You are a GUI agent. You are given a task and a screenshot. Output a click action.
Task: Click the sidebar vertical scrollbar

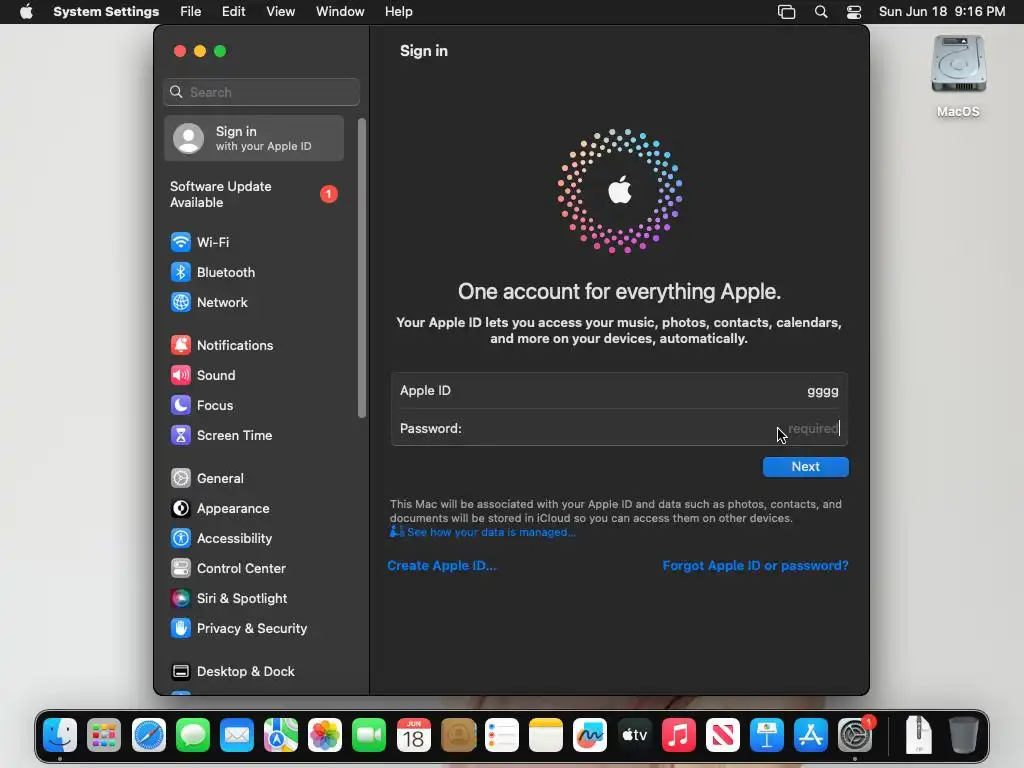pyautogui.click(x=362, y=268)
